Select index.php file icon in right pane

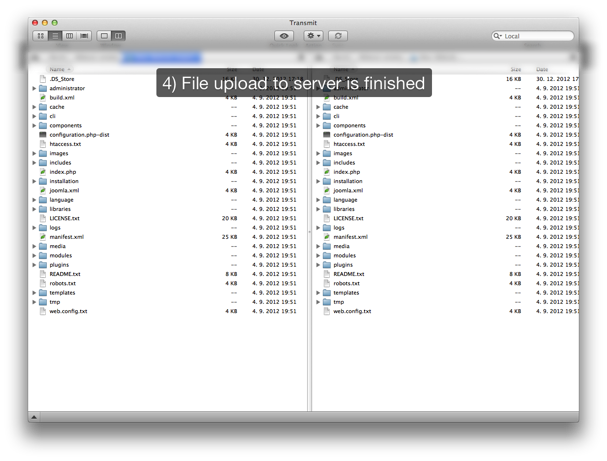point(327,172)
